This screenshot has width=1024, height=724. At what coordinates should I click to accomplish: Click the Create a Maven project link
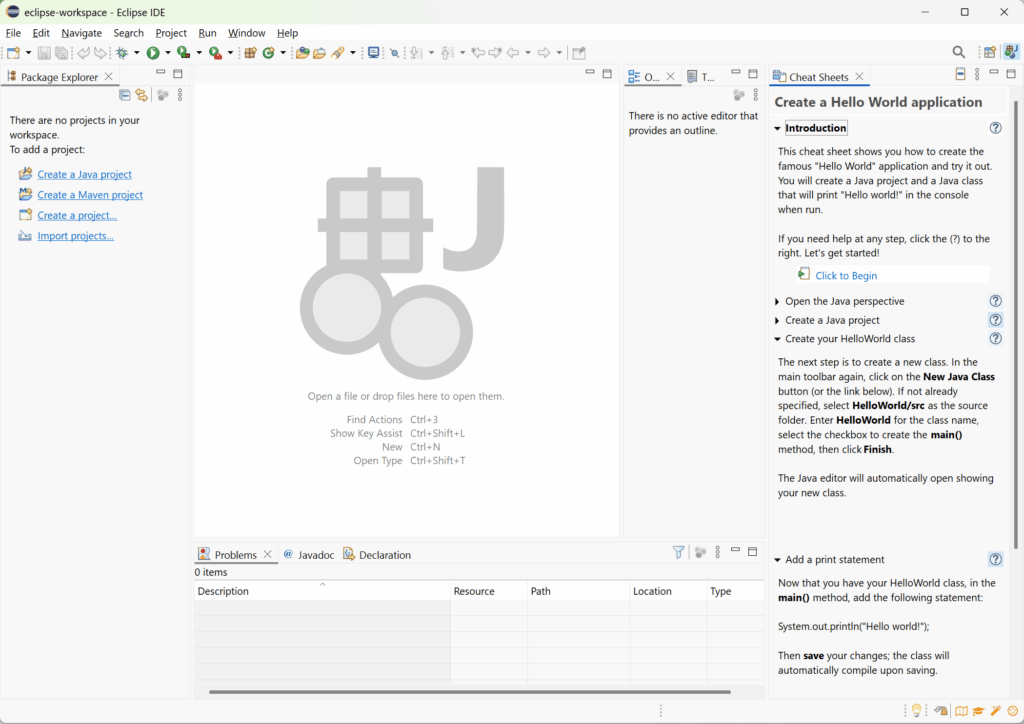coord(90,195)
